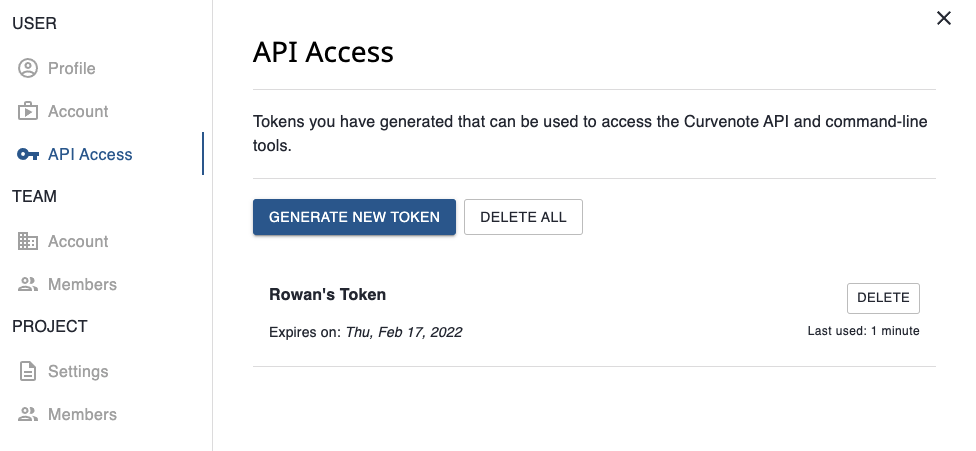This screenshot has height=451, width=976.
Task: Click the project Members people icon
Action: [x=27, y=414]
